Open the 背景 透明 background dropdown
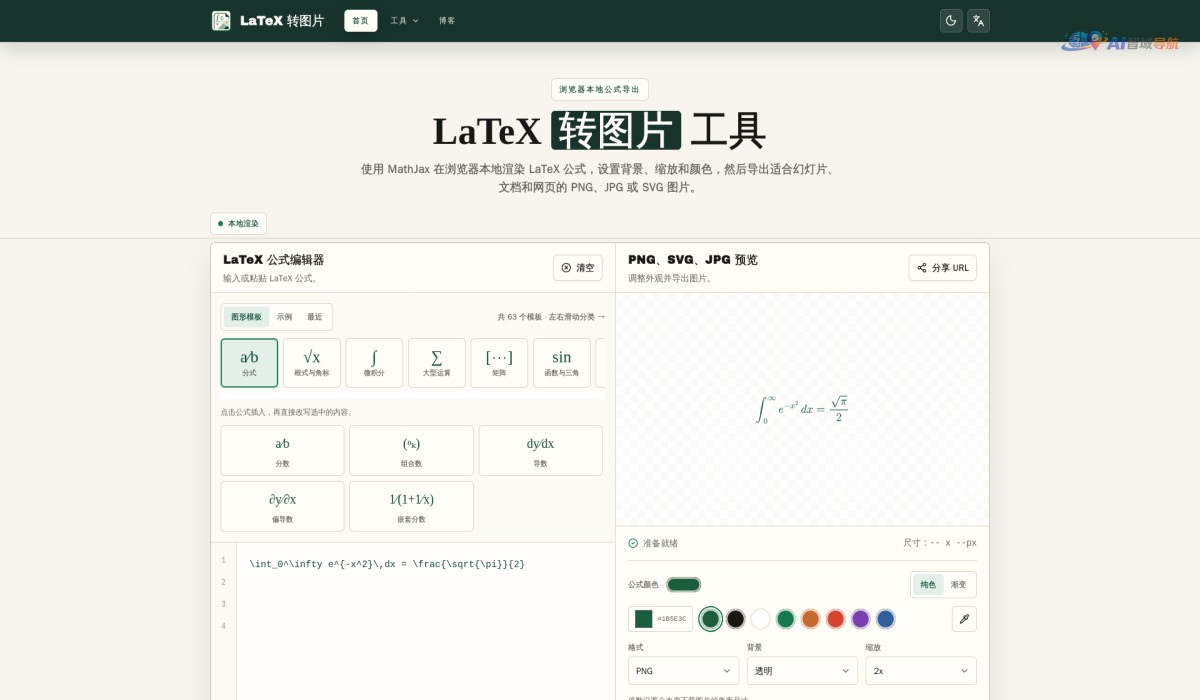The height and width of the screenshot is (700, 1200). coord(802,671)
